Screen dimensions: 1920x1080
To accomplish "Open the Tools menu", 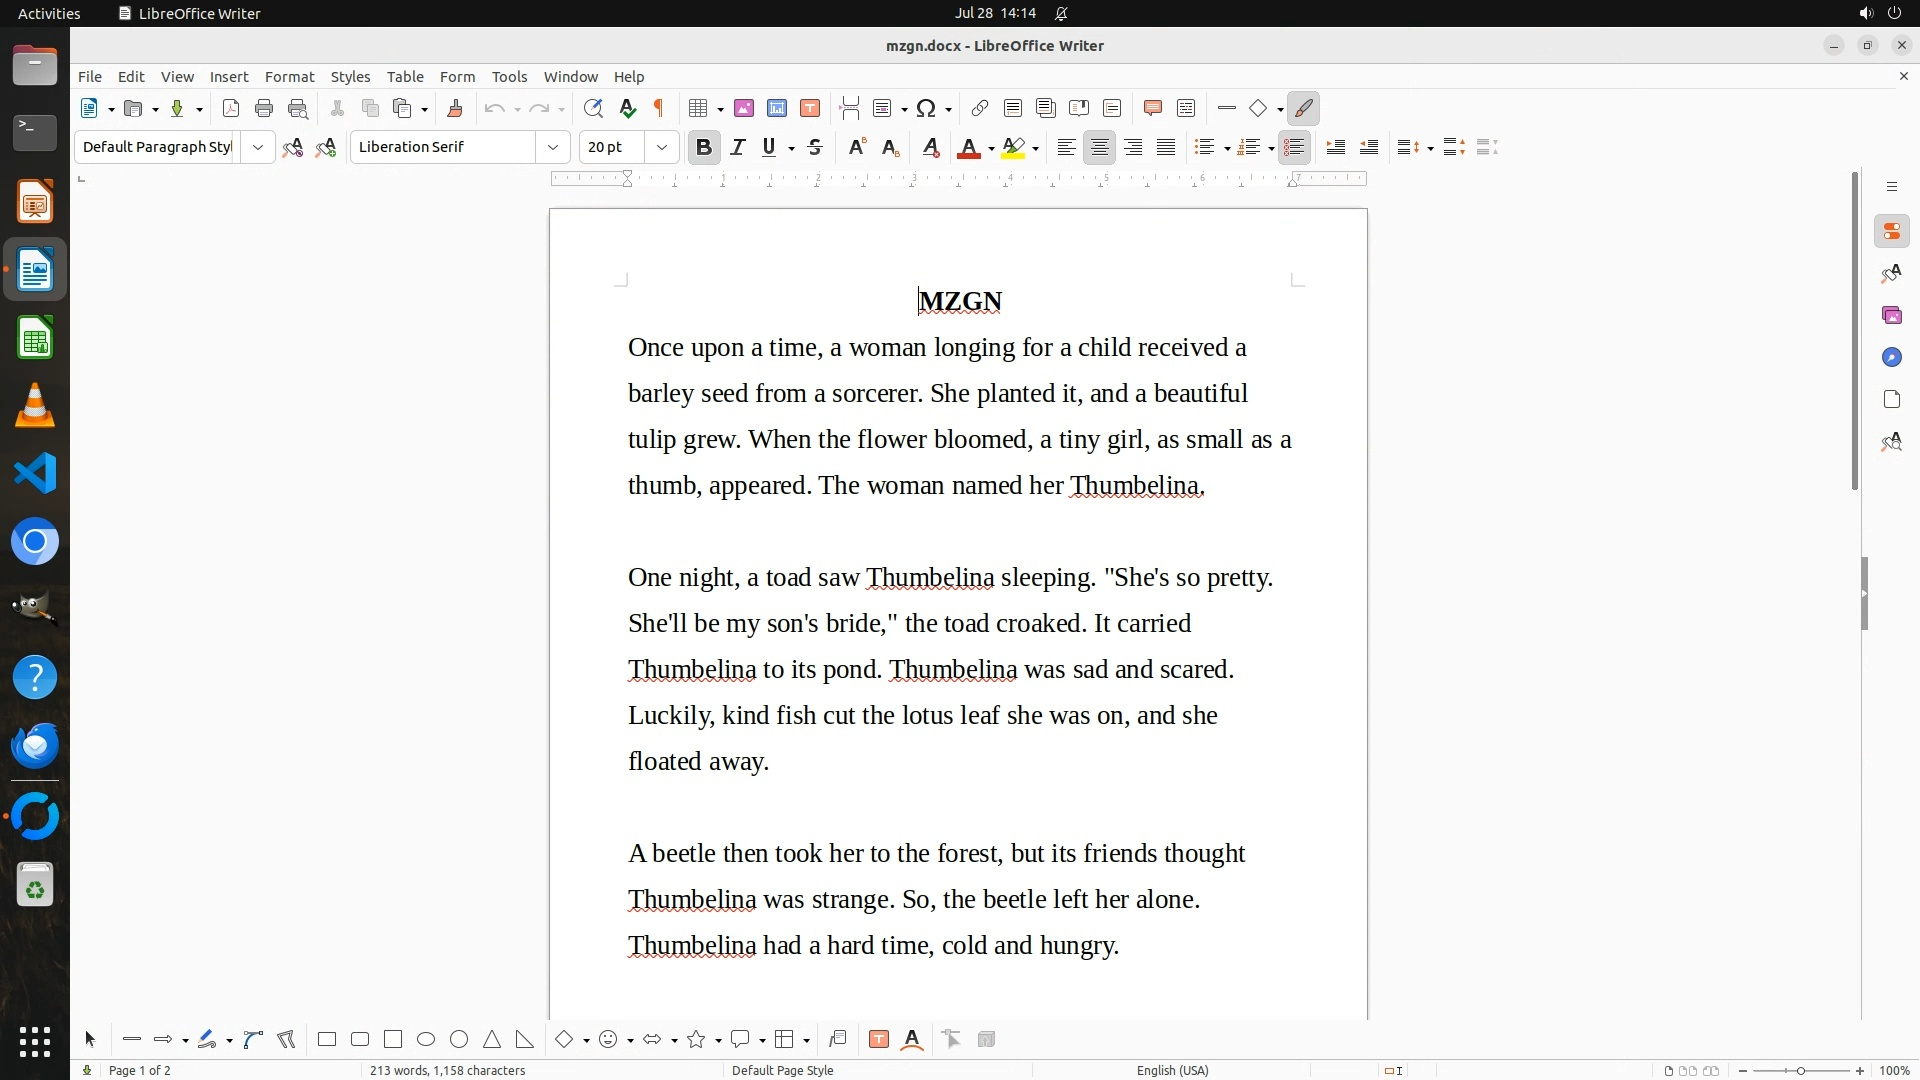I will 509,77.
